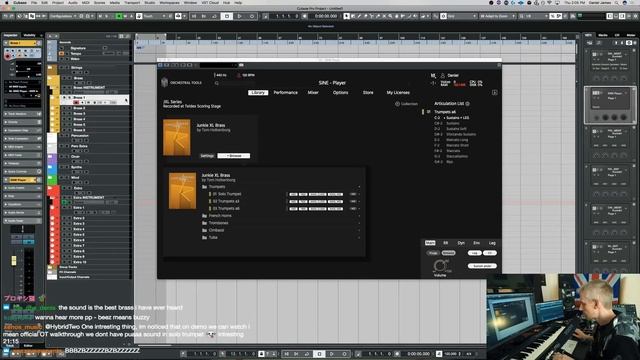Select the Extra INSTRUMENT track
The height and width of the screenshot is (360, 640).
[89, 198]
